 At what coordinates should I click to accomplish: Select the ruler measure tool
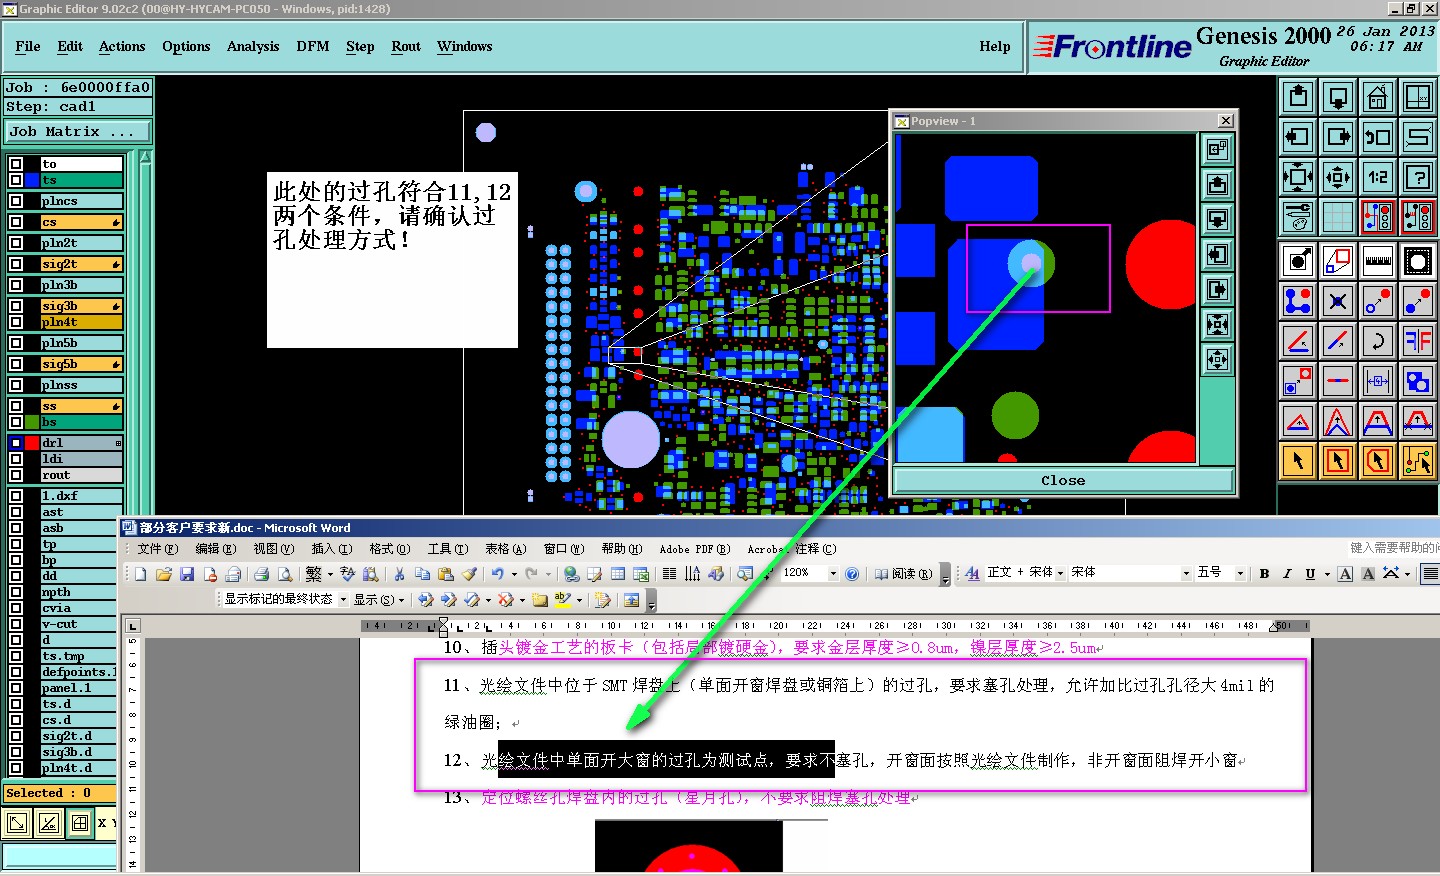1378,261
